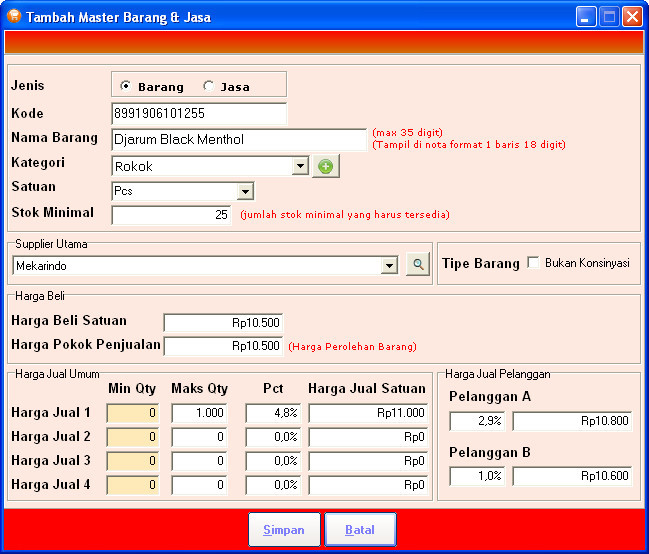Click the supplier search magnifier icon
The width and height of the screenshot is (649, 554).
click(418, 264)
